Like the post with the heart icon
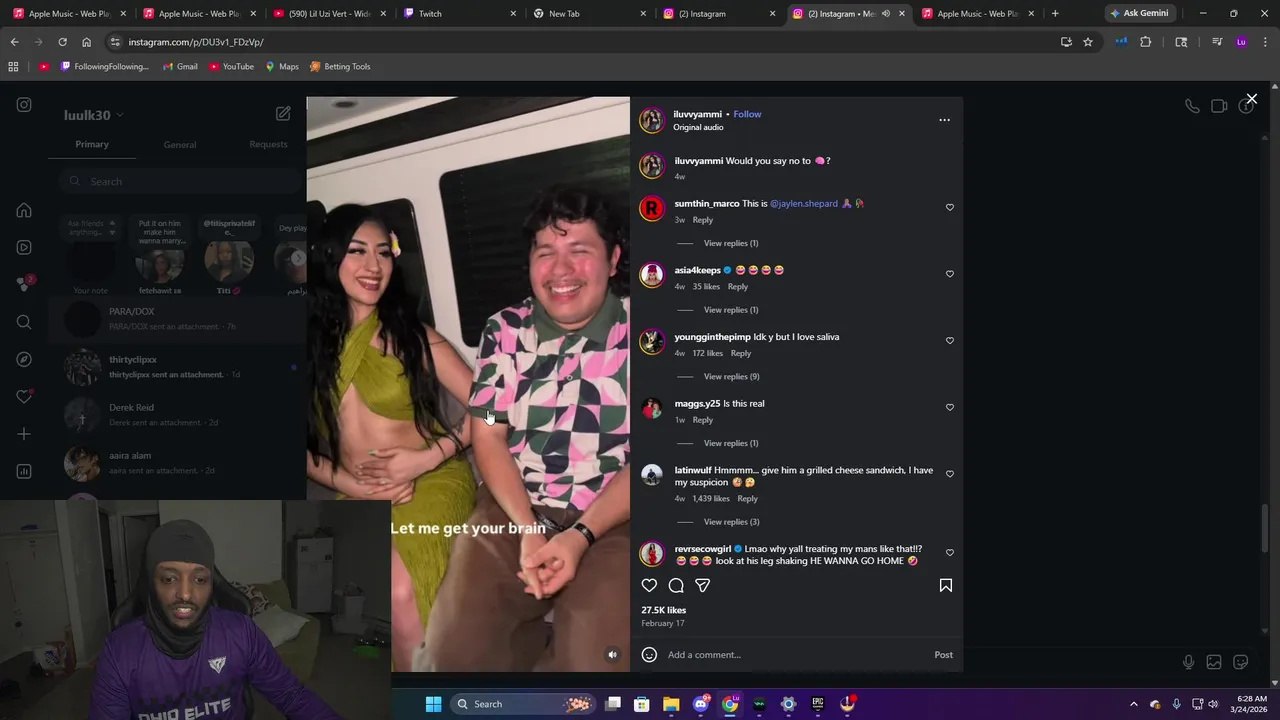This screenshot has width=1280, height=720. point(650,586)
